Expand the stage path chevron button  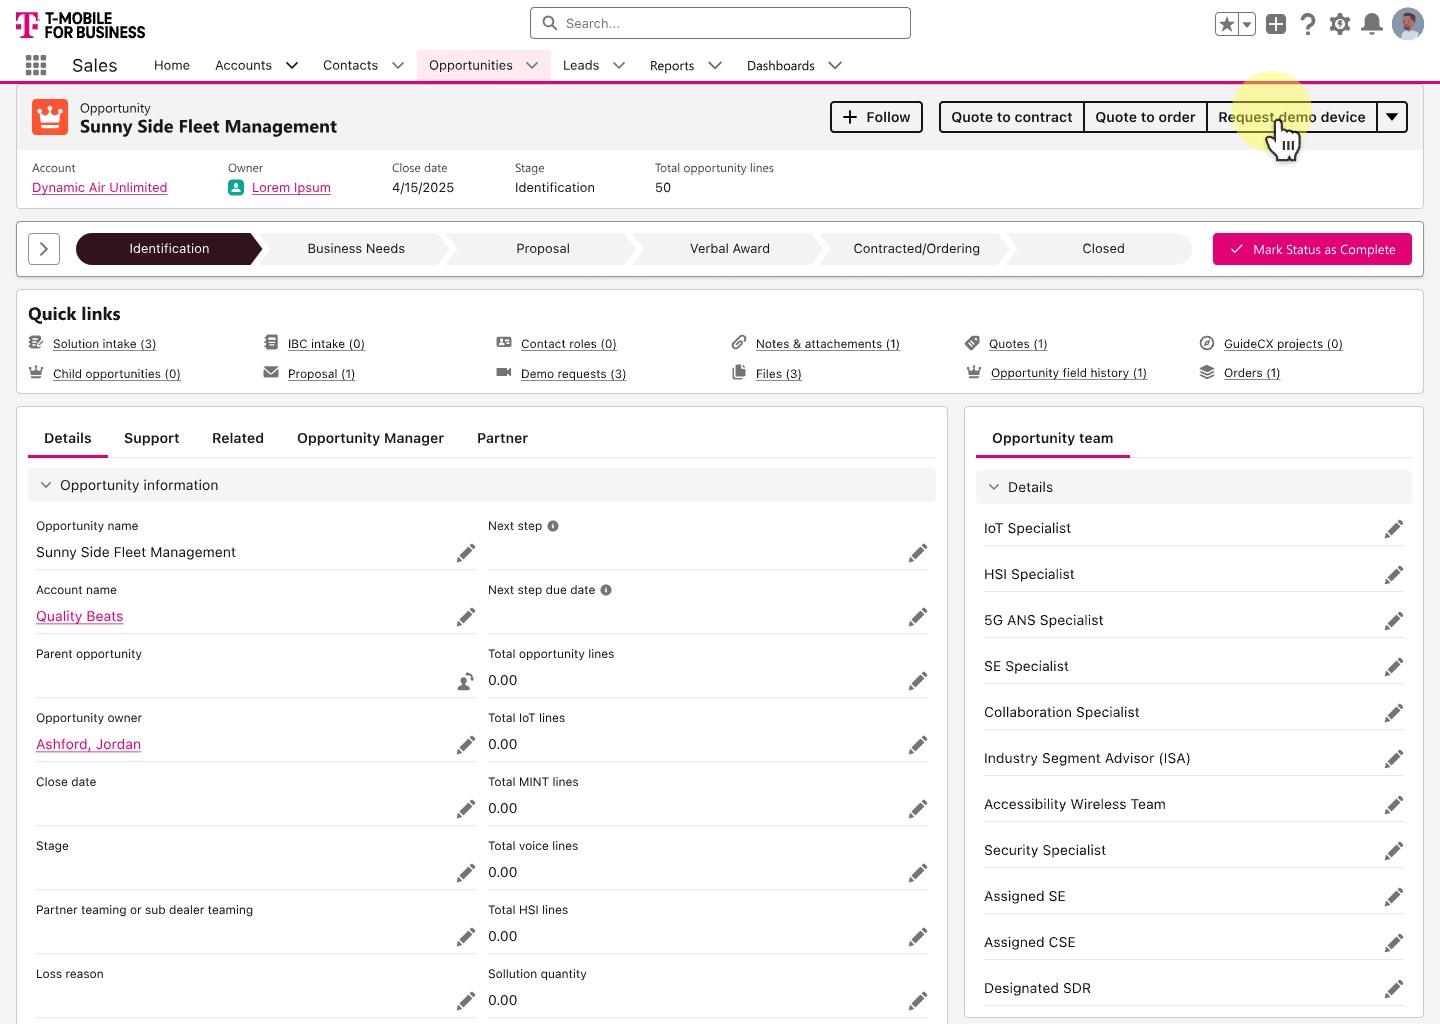coord(44,249)
